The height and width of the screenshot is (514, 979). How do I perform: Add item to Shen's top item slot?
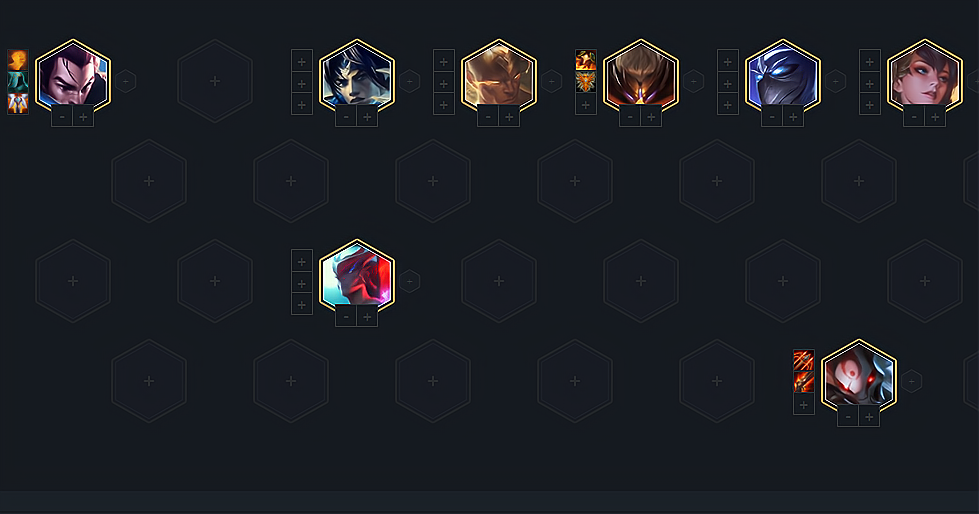[728, 61]
